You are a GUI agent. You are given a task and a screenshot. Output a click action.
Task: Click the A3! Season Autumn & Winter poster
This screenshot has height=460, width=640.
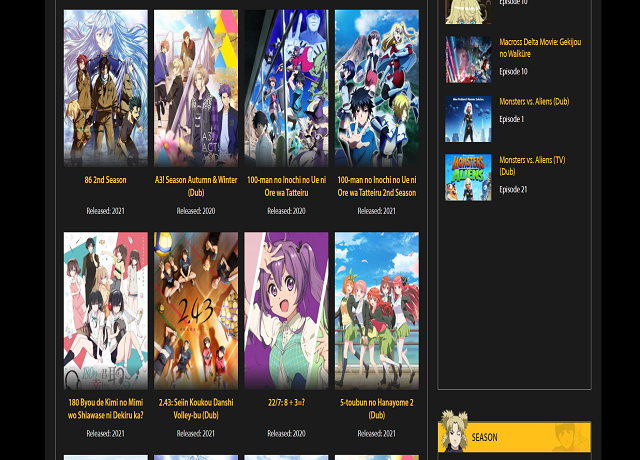point(195,88)
